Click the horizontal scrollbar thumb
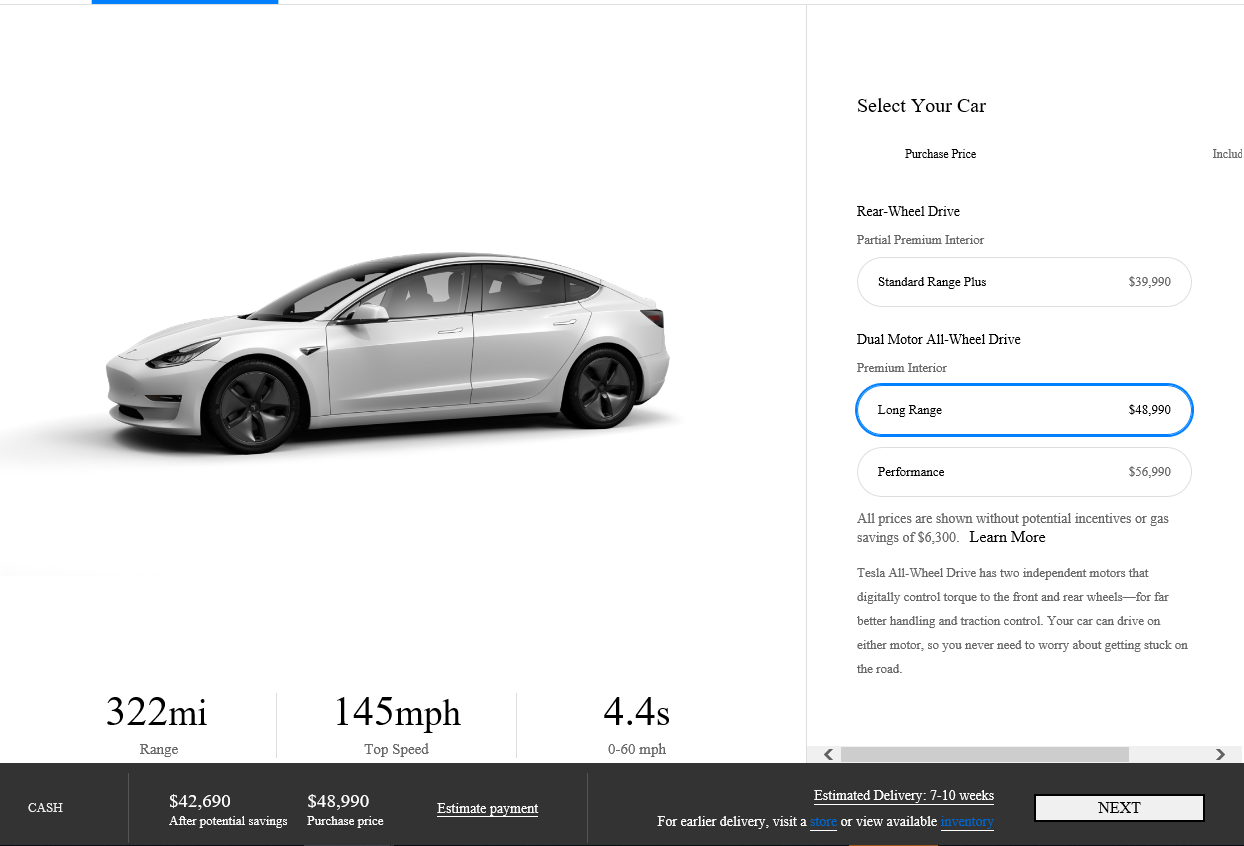The height and width of the screenshot is (846, 1244). (x=985, y=754)
